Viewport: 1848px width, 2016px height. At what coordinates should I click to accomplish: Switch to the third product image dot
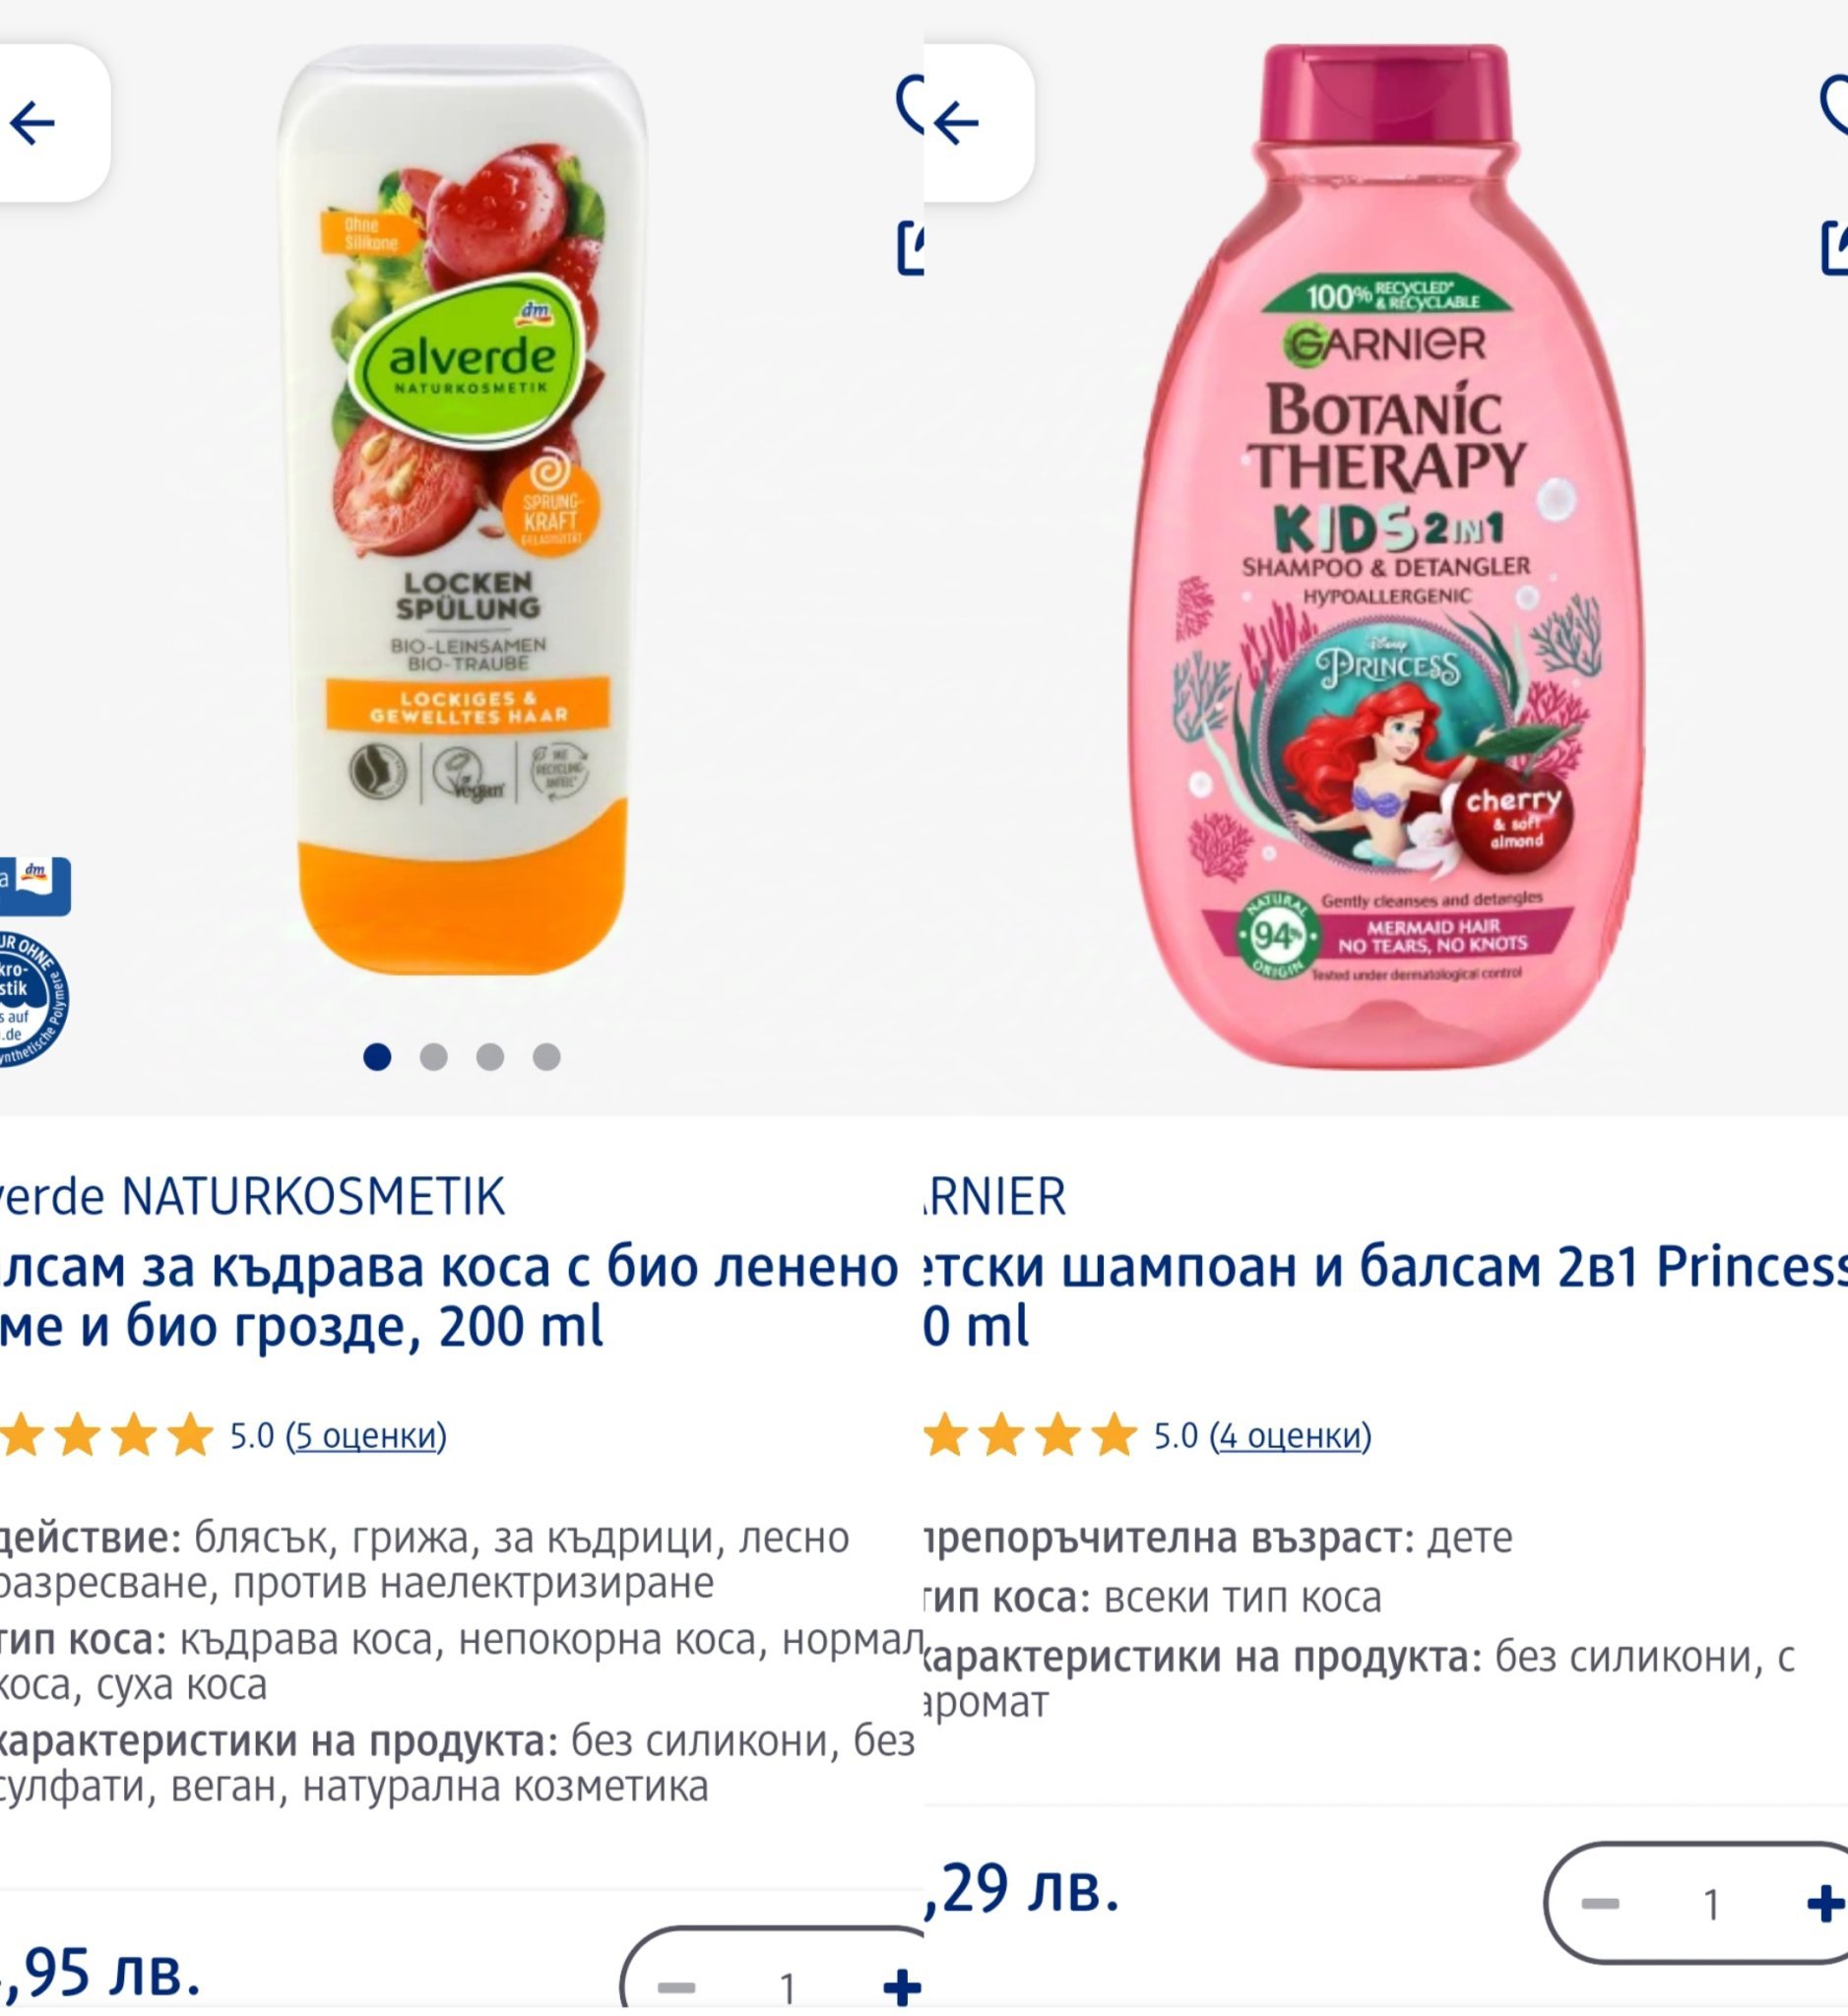(x=490, y=1057)
